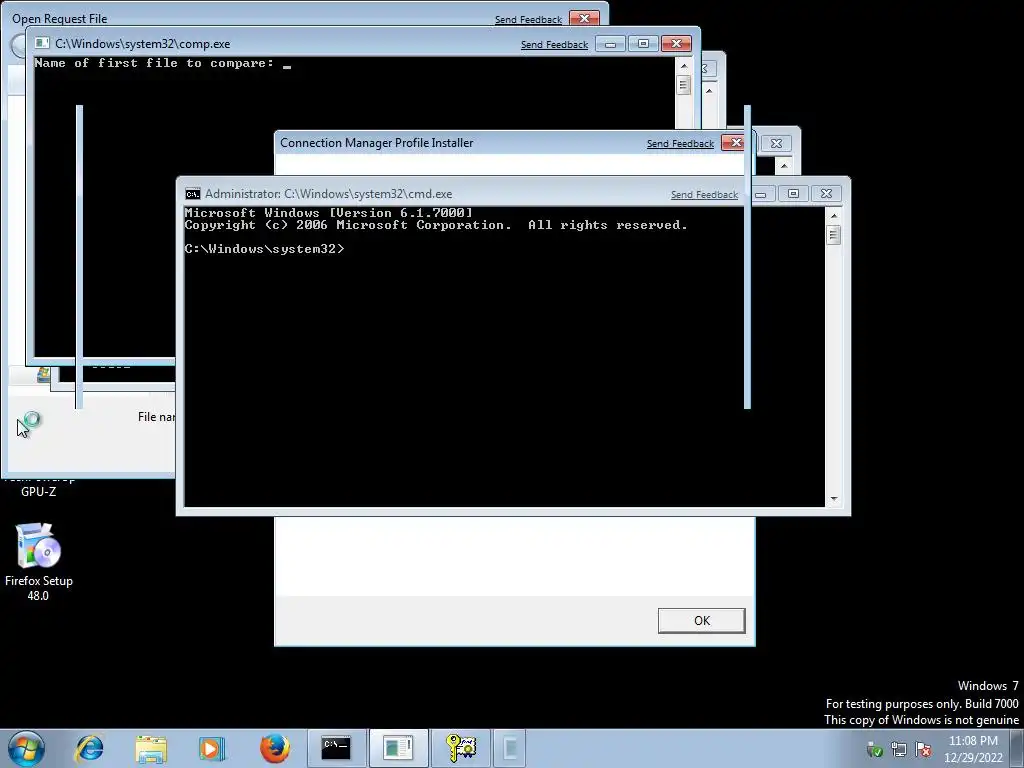
Task: Click the comp.exe window title bar icon
Action: click(x=42, y=43)
